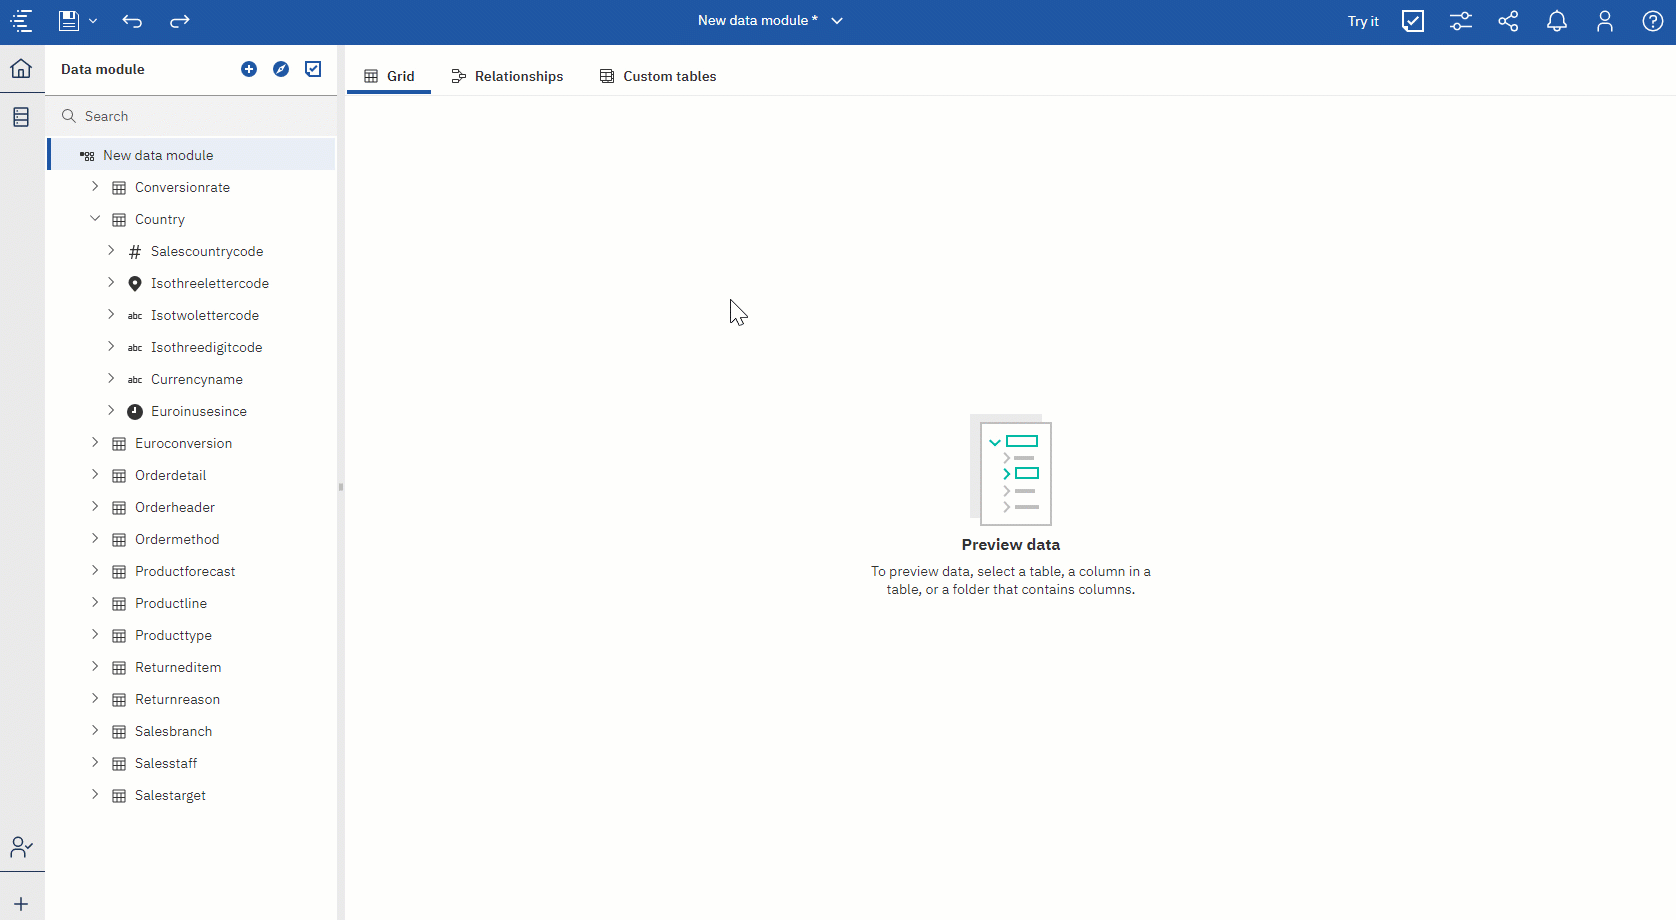Screen dimensions: 1676x920
Task: Click the Try it button
Action: click(1363, 21)
